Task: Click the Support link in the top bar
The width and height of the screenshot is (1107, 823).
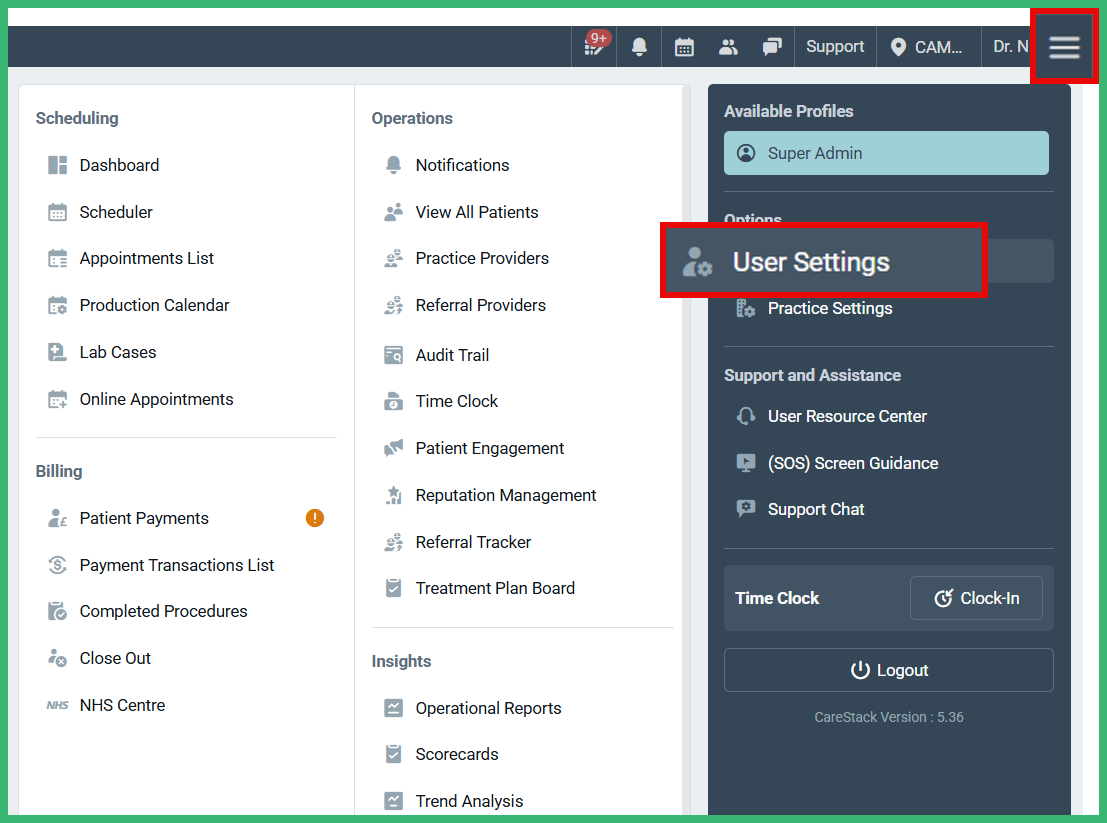Action: tap(835, 46)
